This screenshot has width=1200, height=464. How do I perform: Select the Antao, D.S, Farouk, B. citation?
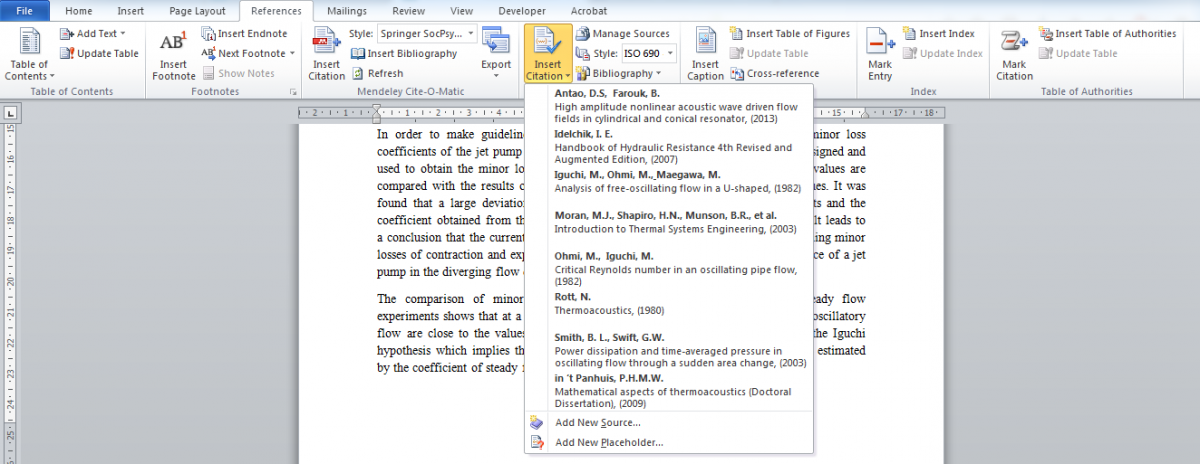[x=669, y=106]
